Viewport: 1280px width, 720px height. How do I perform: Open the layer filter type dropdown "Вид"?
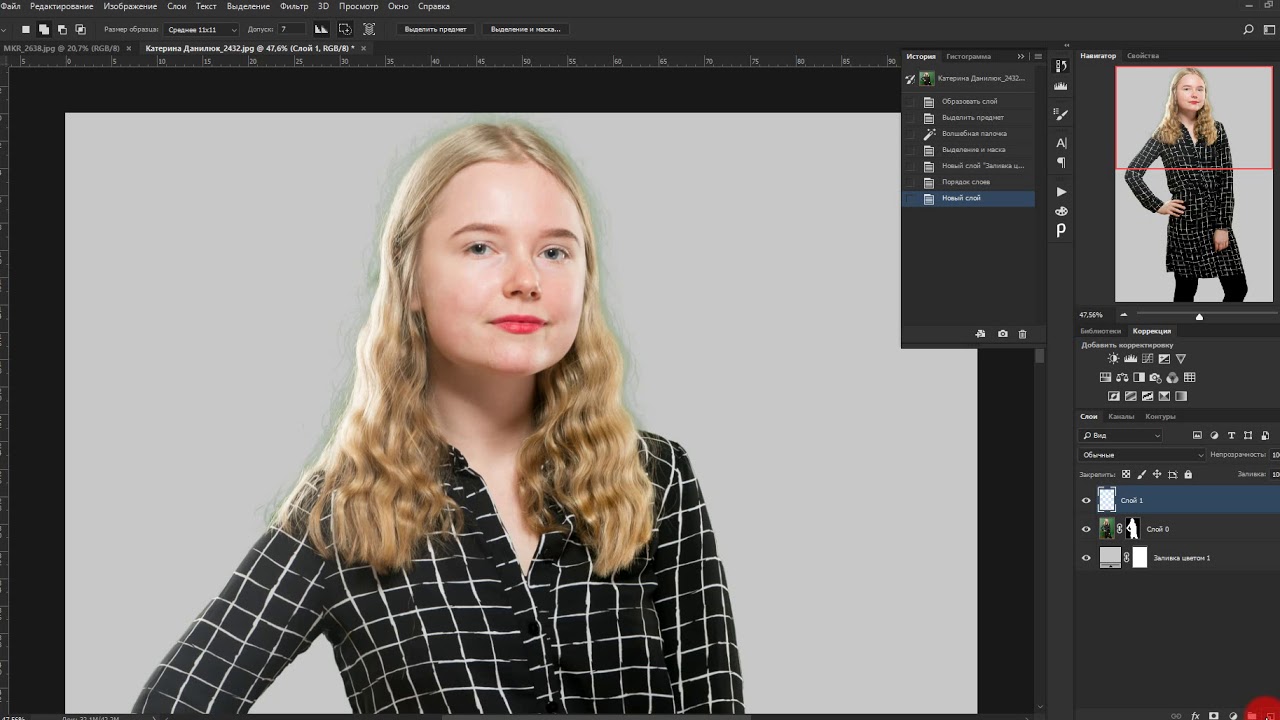pos(1120,435)
